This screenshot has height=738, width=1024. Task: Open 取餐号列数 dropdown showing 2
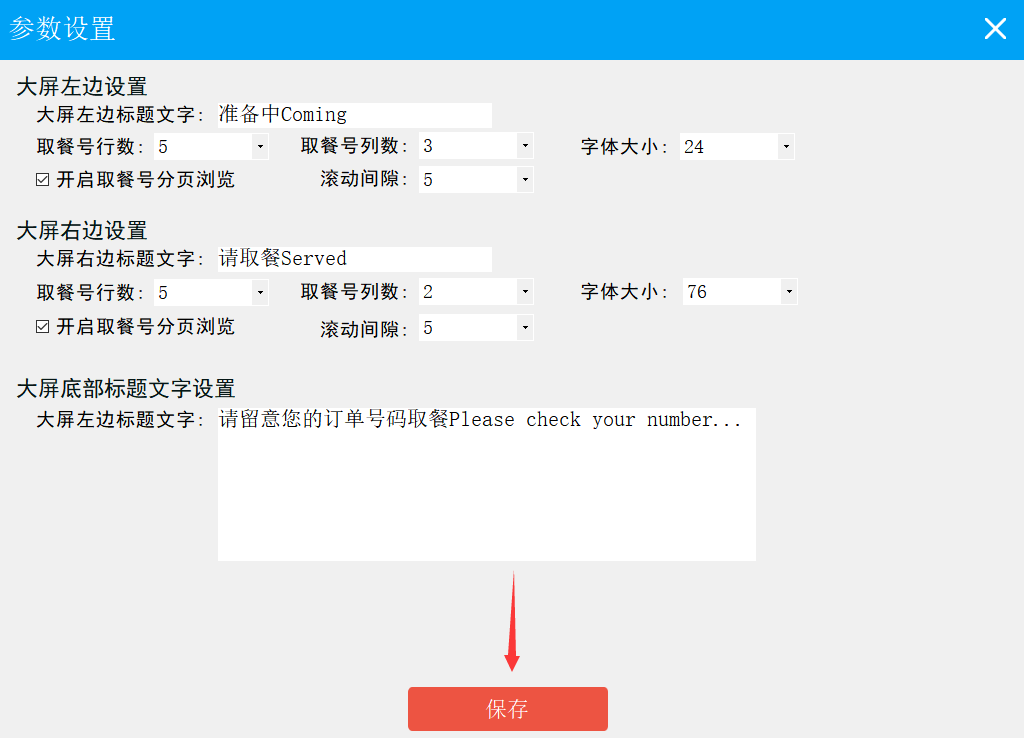pos(525,292)
